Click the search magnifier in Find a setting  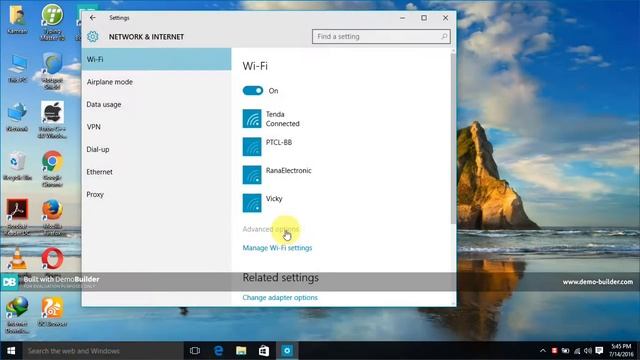pyautogui.click(x=444, y=36)
